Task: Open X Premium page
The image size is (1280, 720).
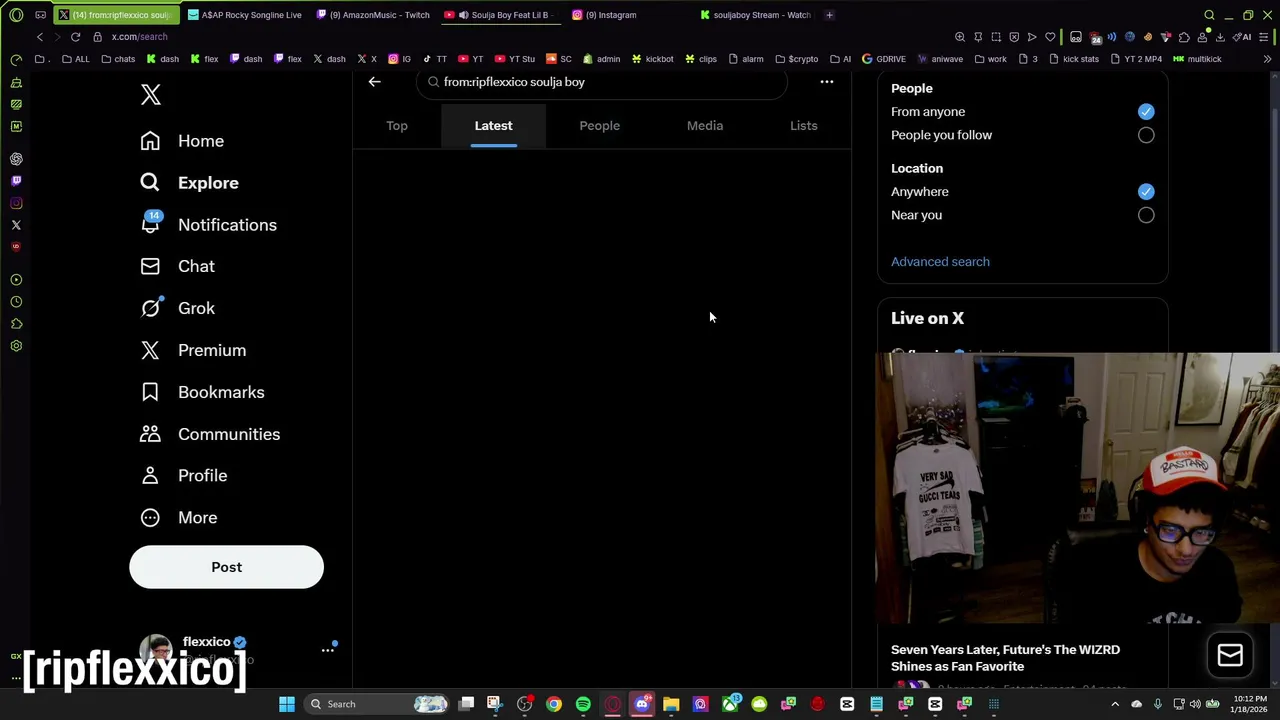Action: 193,350
